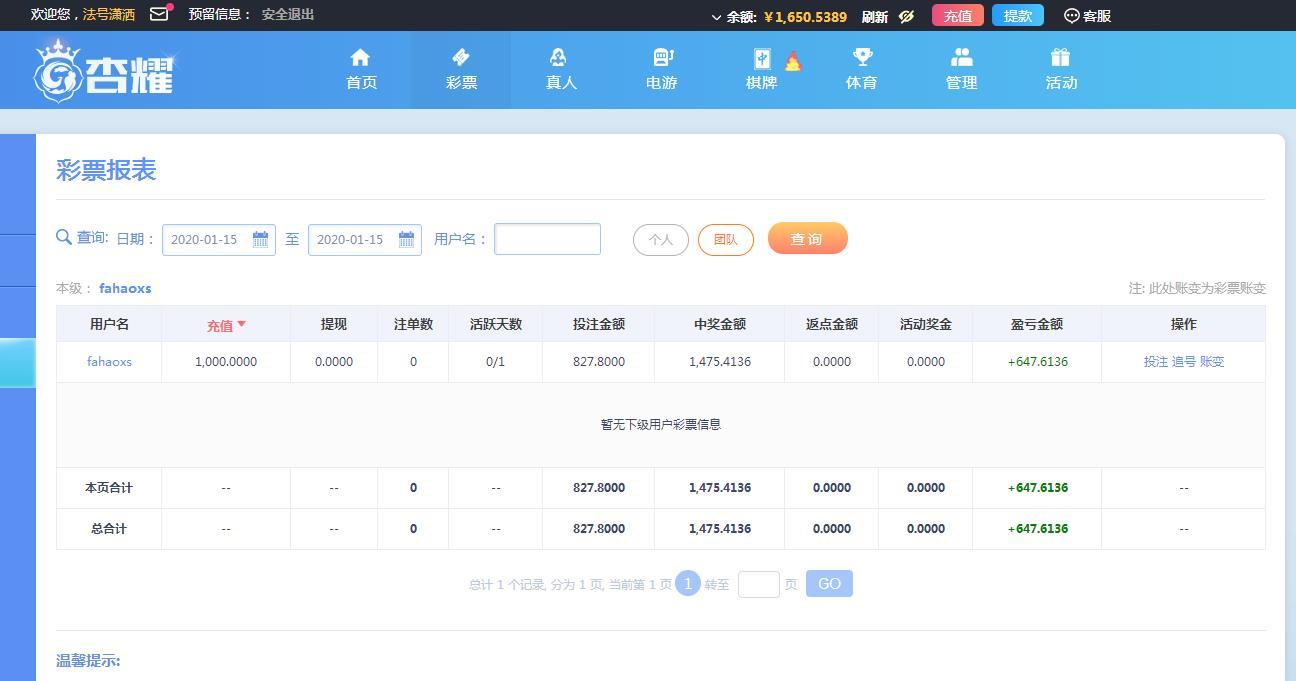Click the 用户名 username input field
The width and height of the screenshot is (1296, 681).
tap(547, 239)
